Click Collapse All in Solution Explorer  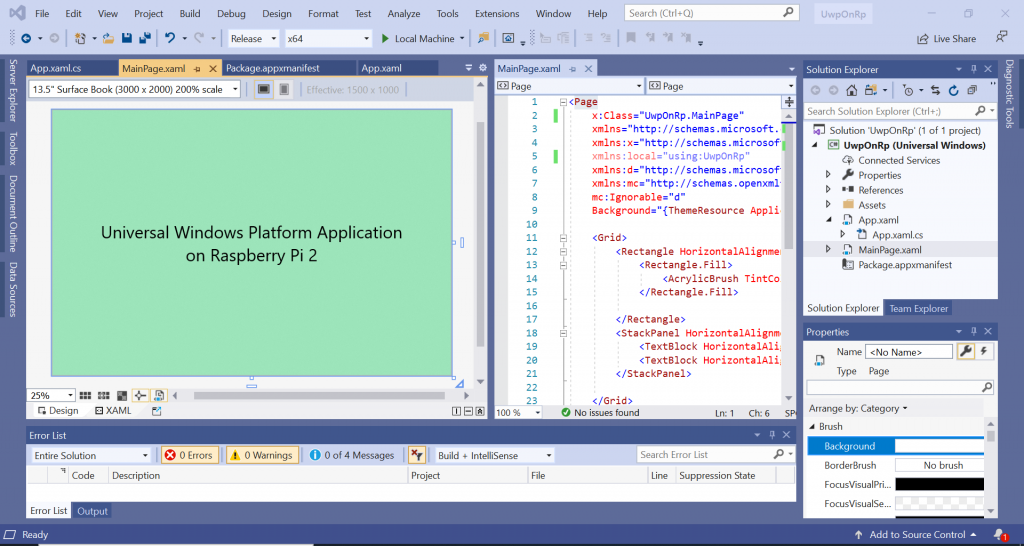972,90
